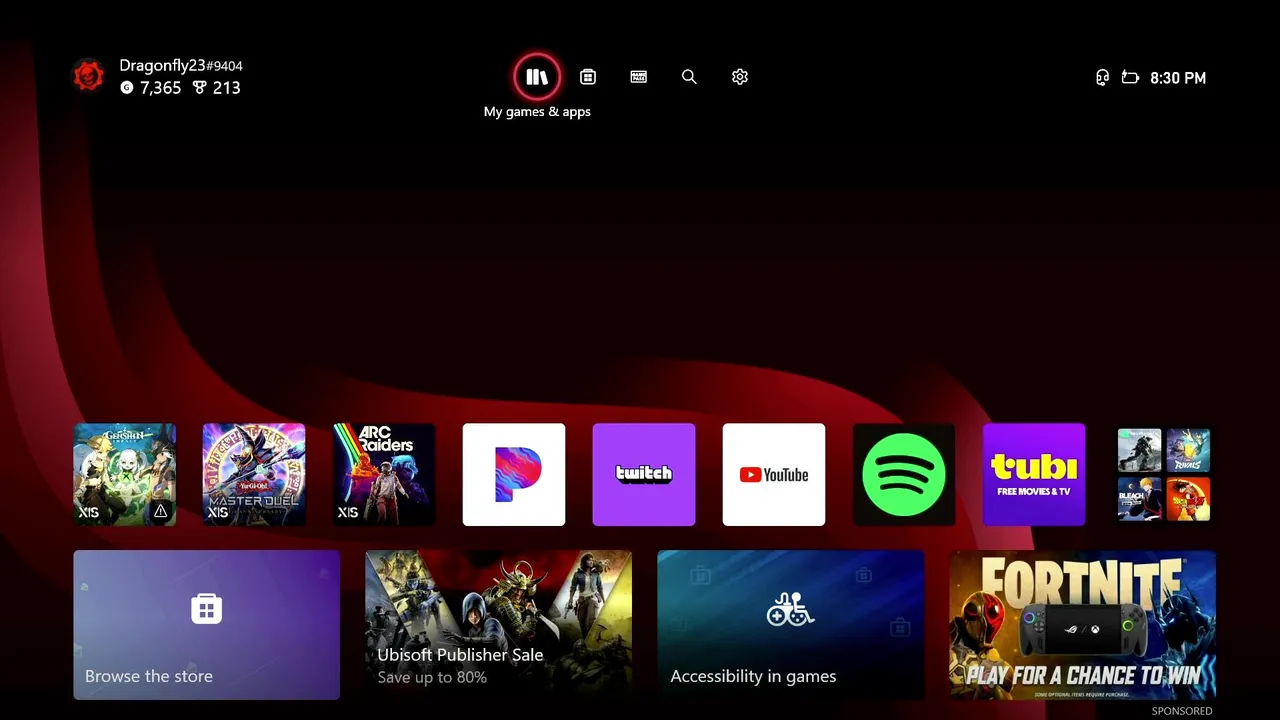Image resolution: width=1280 pixels, height=720 pixels.
Task: Launch the Genshin Impact game tile
Action: coord(124,475)
